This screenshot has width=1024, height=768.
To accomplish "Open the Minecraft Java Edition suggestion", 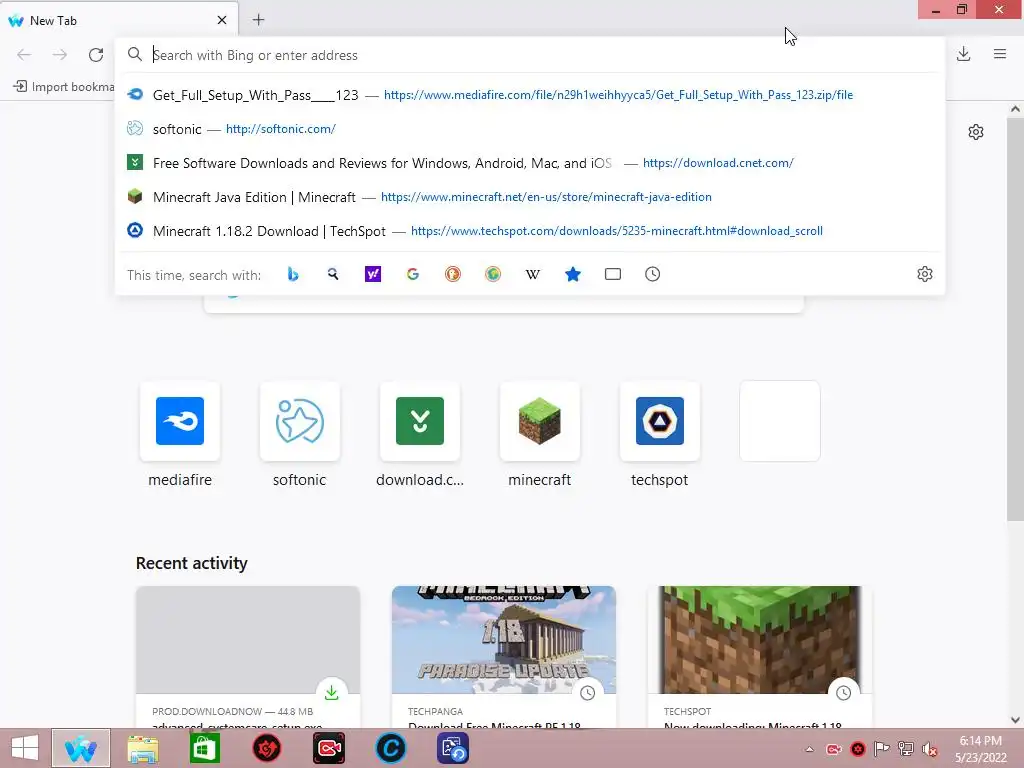I will coord(529,197).
